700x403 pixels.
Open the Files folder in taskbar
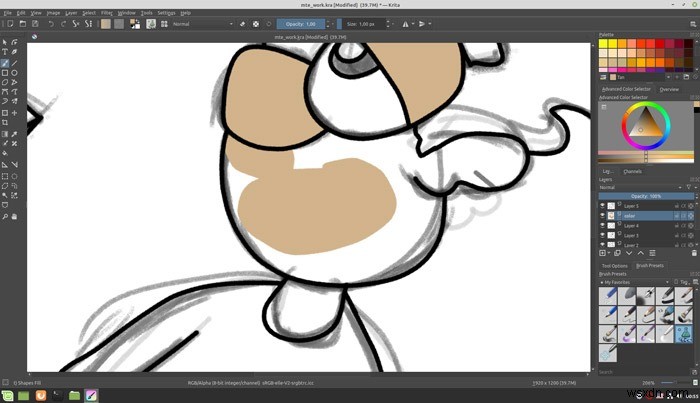(75, 395)
